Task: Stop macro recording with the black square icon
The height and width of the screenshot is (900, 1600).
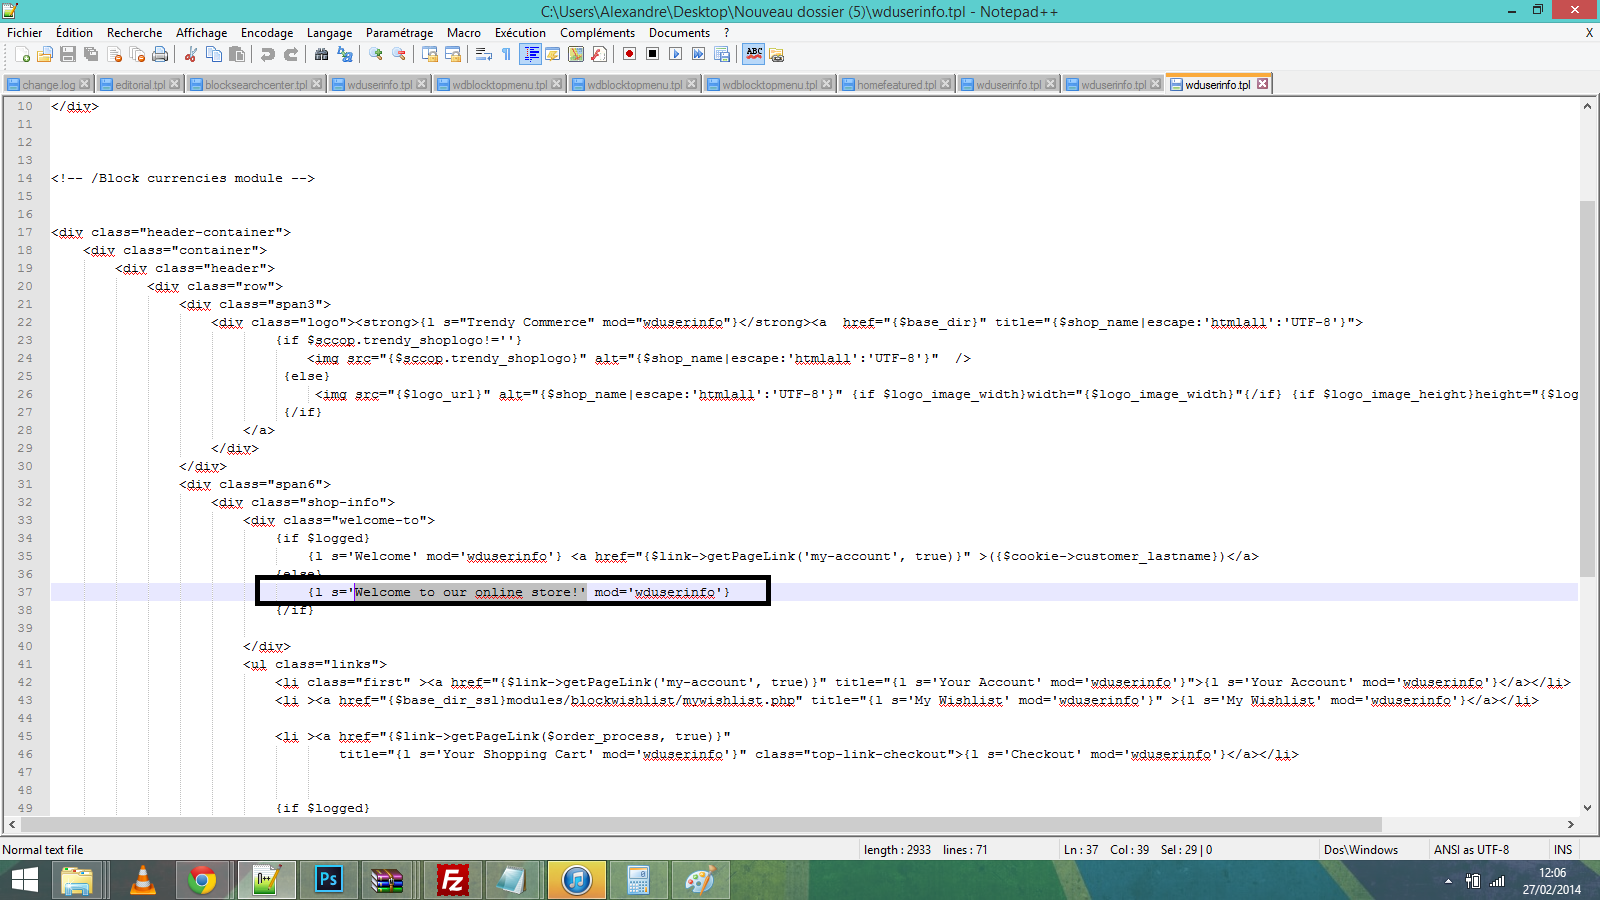Action: (x=652, y=54)
